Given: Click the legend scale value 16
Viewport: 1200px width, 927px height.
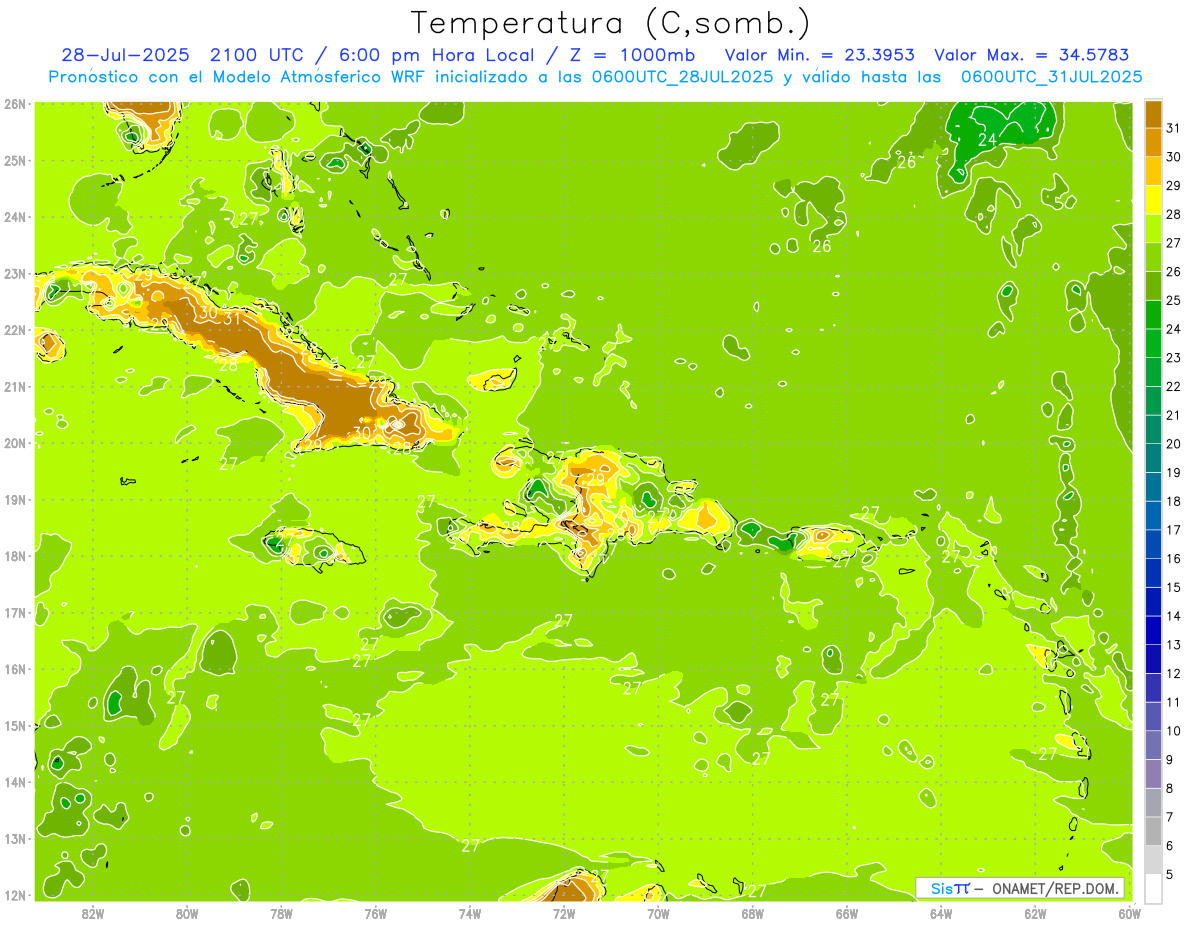Looking at the screenshot, I should [x=1174, y=559].
